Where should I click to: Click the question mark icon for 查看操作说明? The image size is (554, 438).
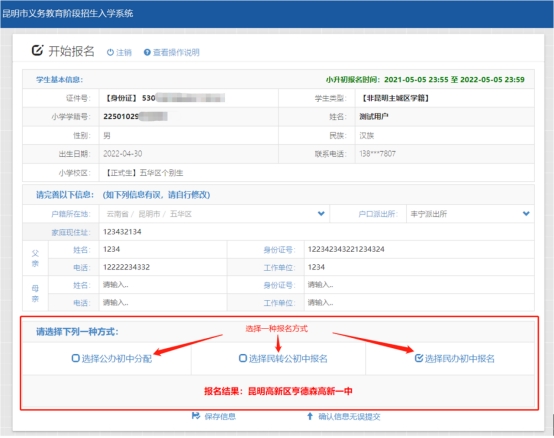[147, 52]
